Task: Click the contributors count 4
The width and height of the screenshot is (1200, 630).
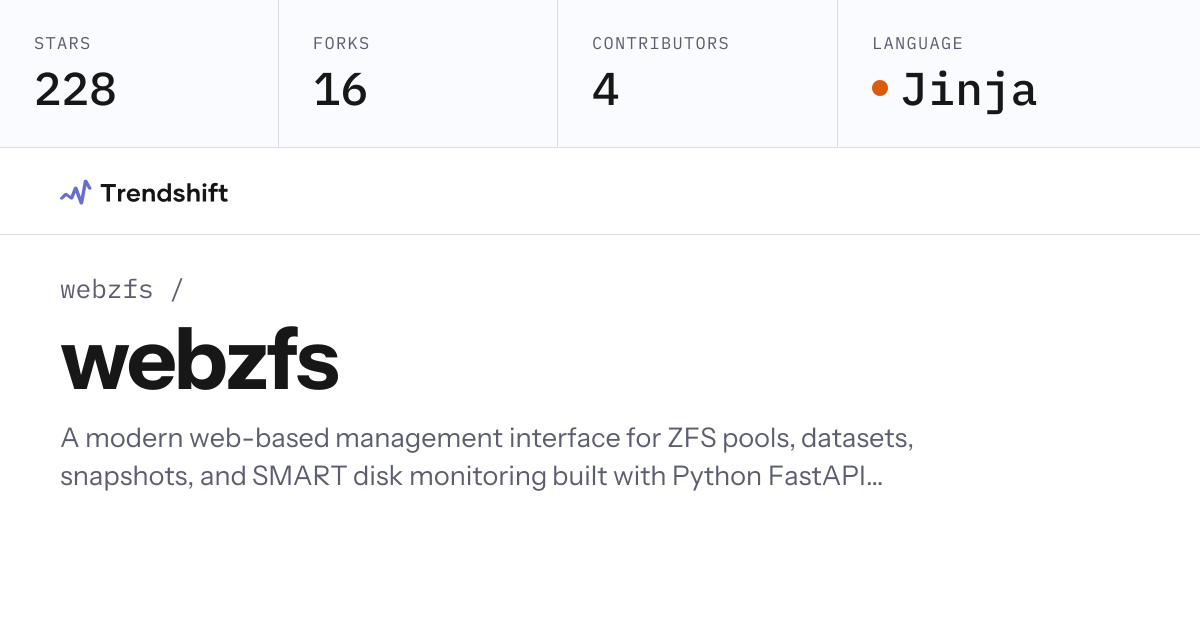Action: 605,90
